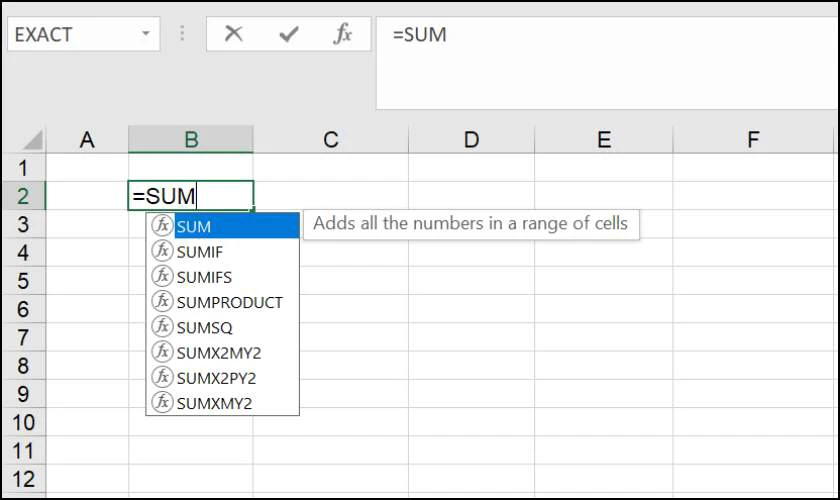Viewport: 840px width, 500px height.
Task: Select column C header
Action: 331,139
